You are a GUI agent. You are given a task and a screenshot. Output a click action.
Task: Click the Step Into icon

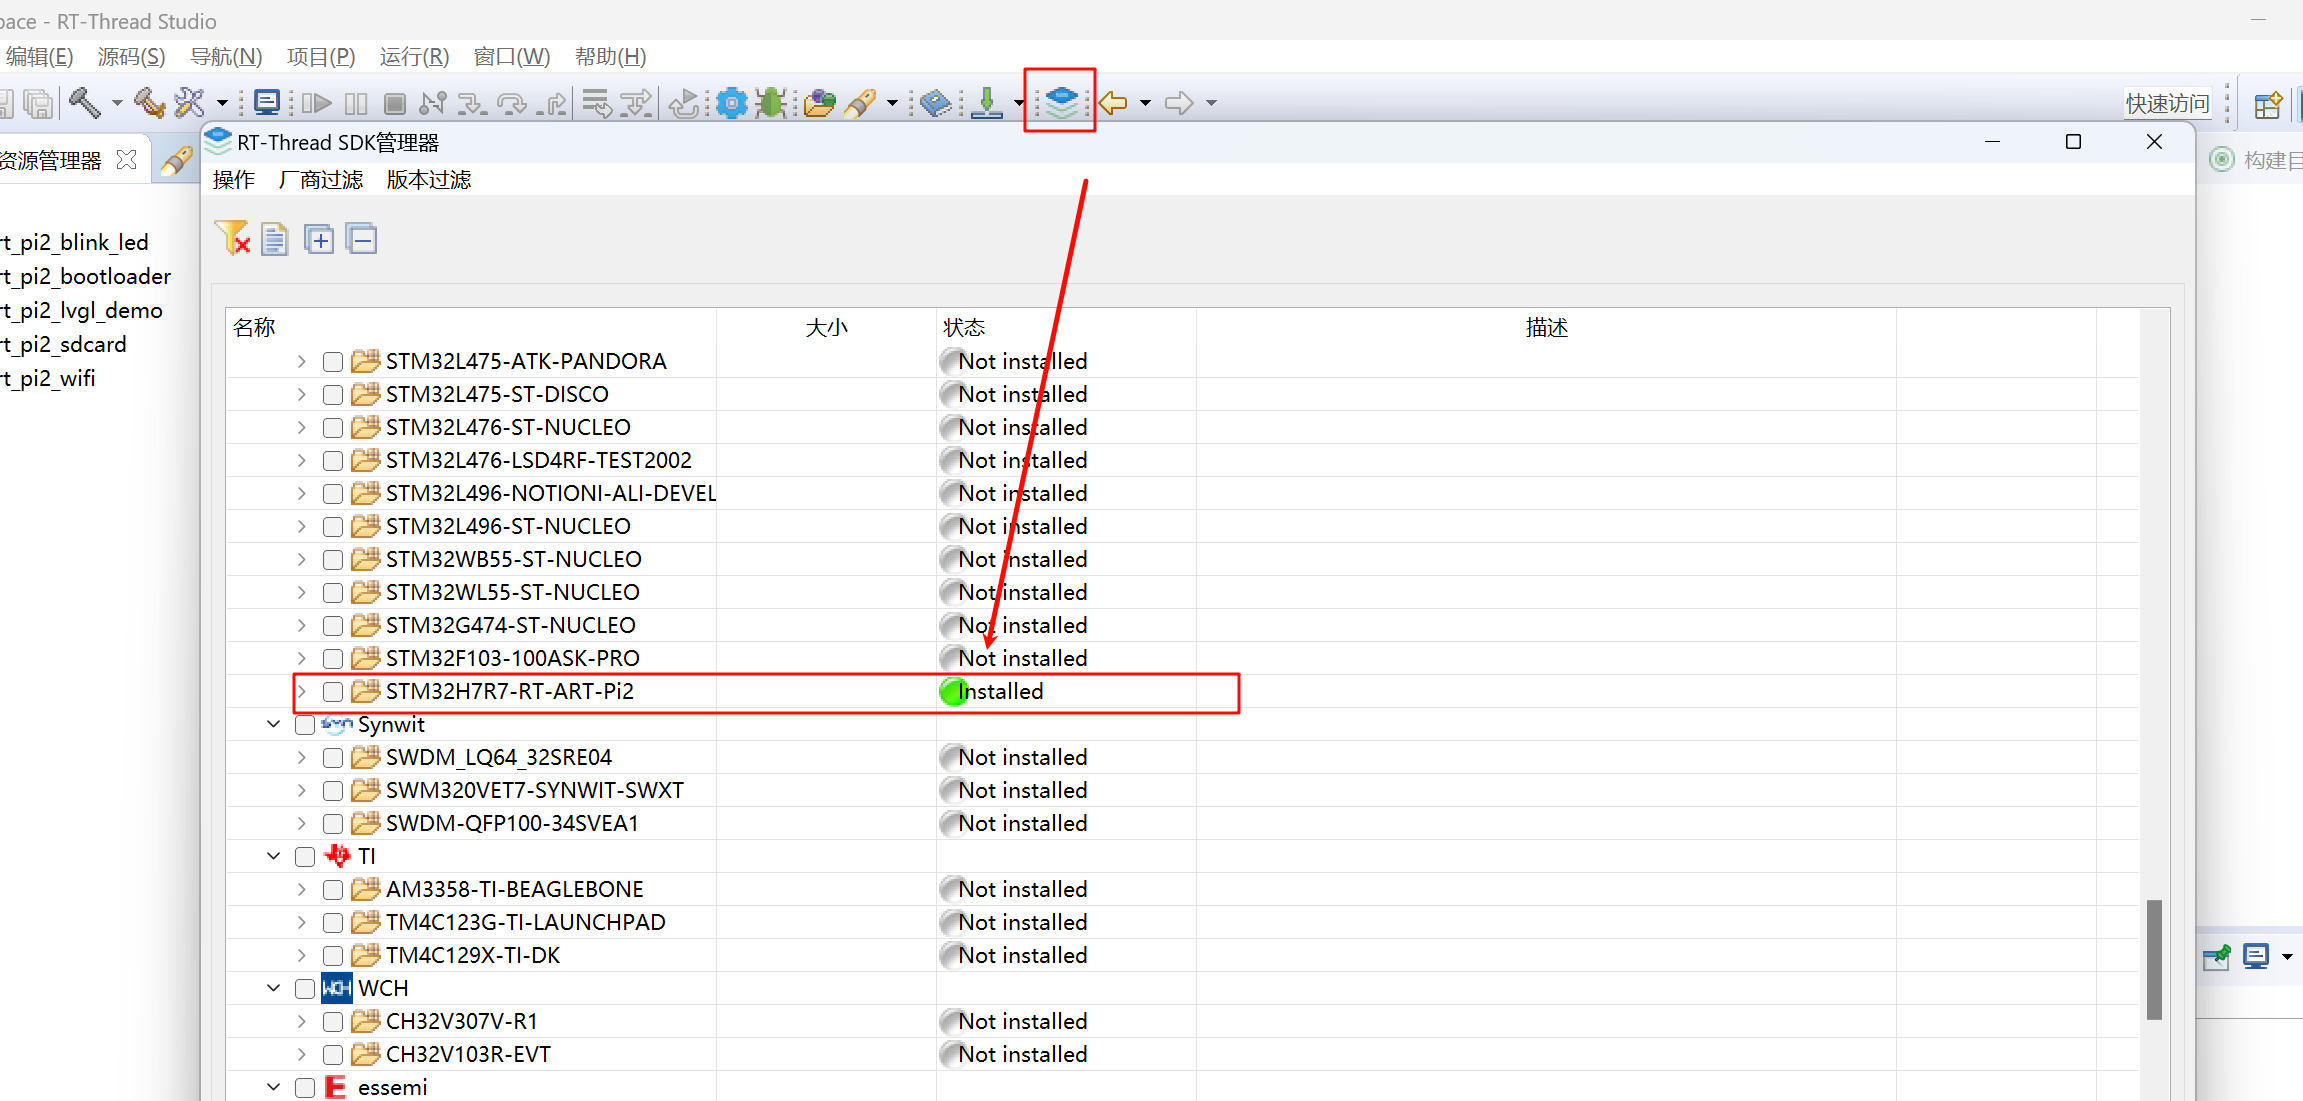[x=471, y=103]
